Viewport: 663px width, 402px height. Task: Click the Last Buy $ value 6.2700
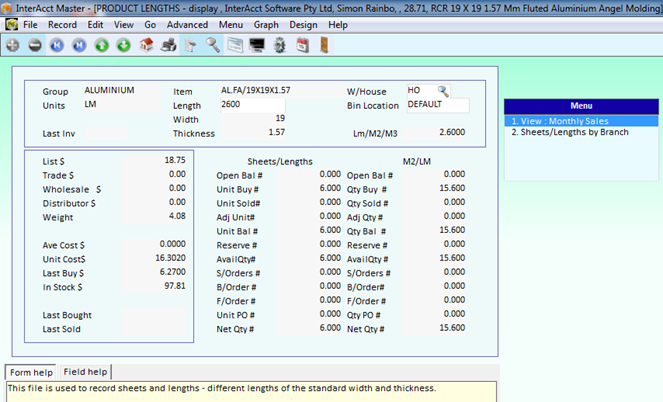173,272
